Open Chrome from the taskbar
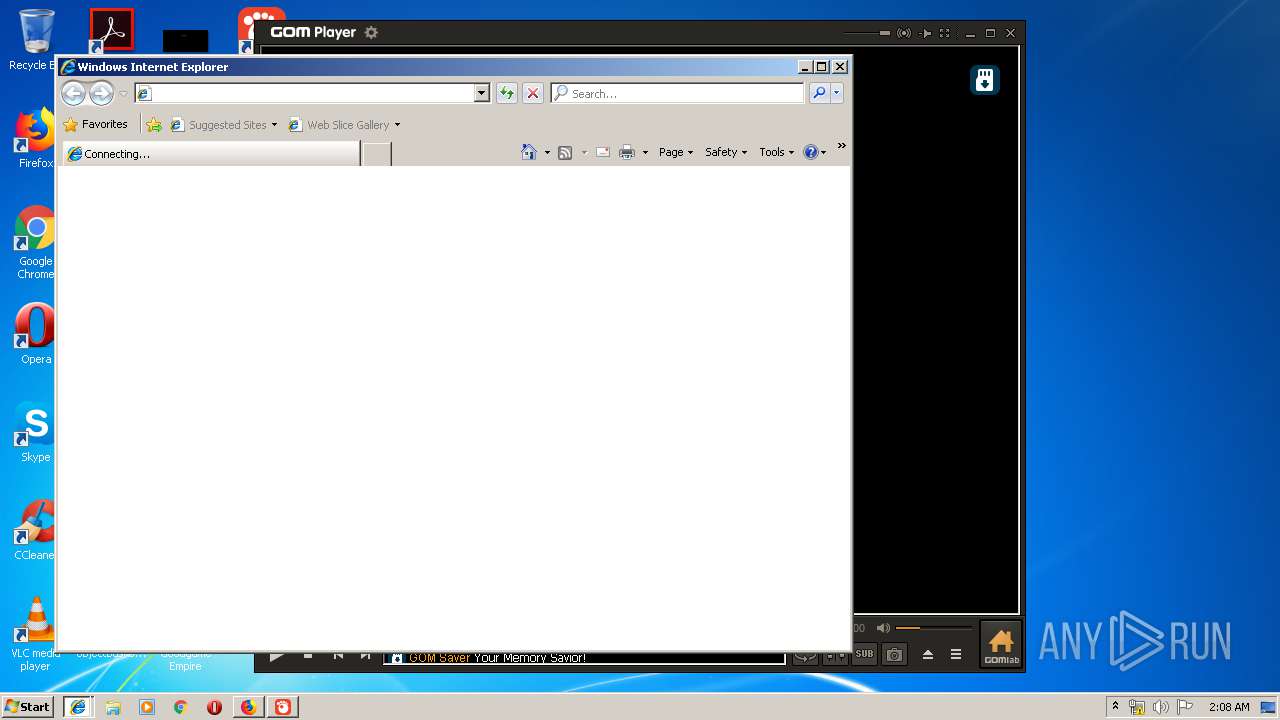Viewport: 1280px width, 720px height. point(181,707)
